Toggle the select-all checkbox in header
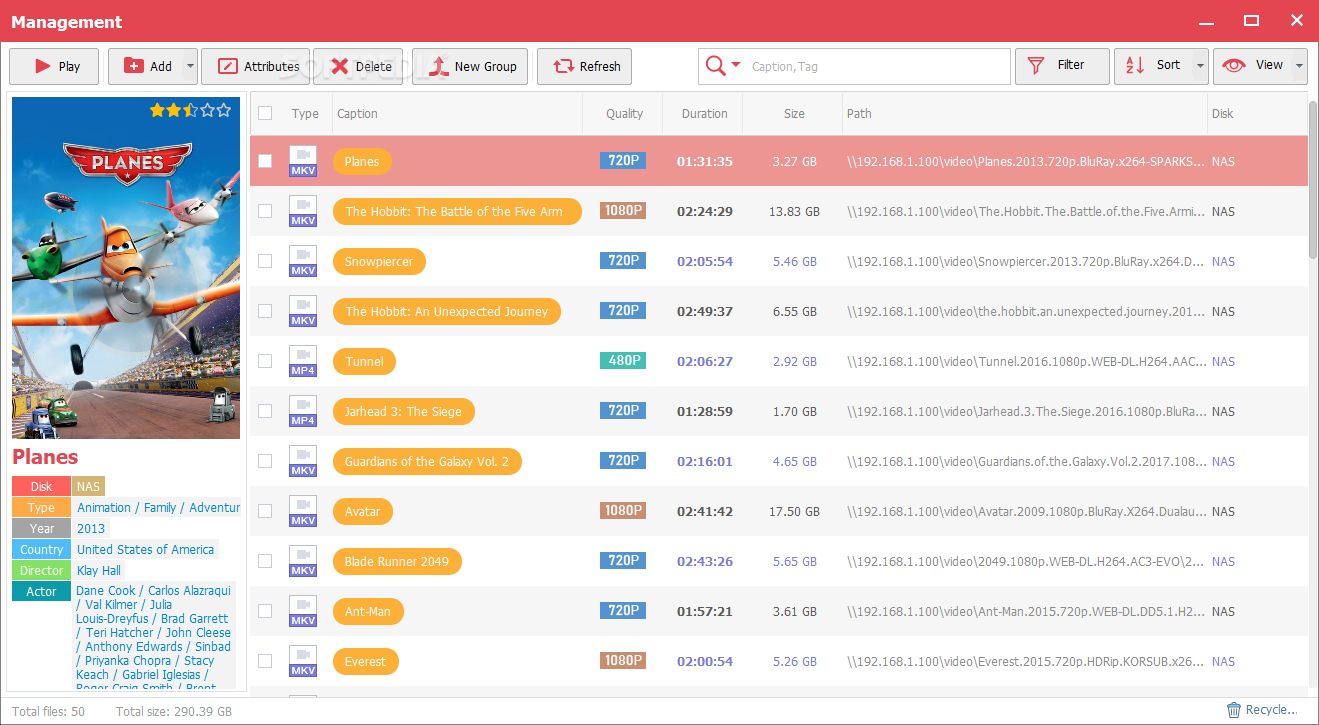This screenshot has width=1319, height=725. tap(265, 113)
